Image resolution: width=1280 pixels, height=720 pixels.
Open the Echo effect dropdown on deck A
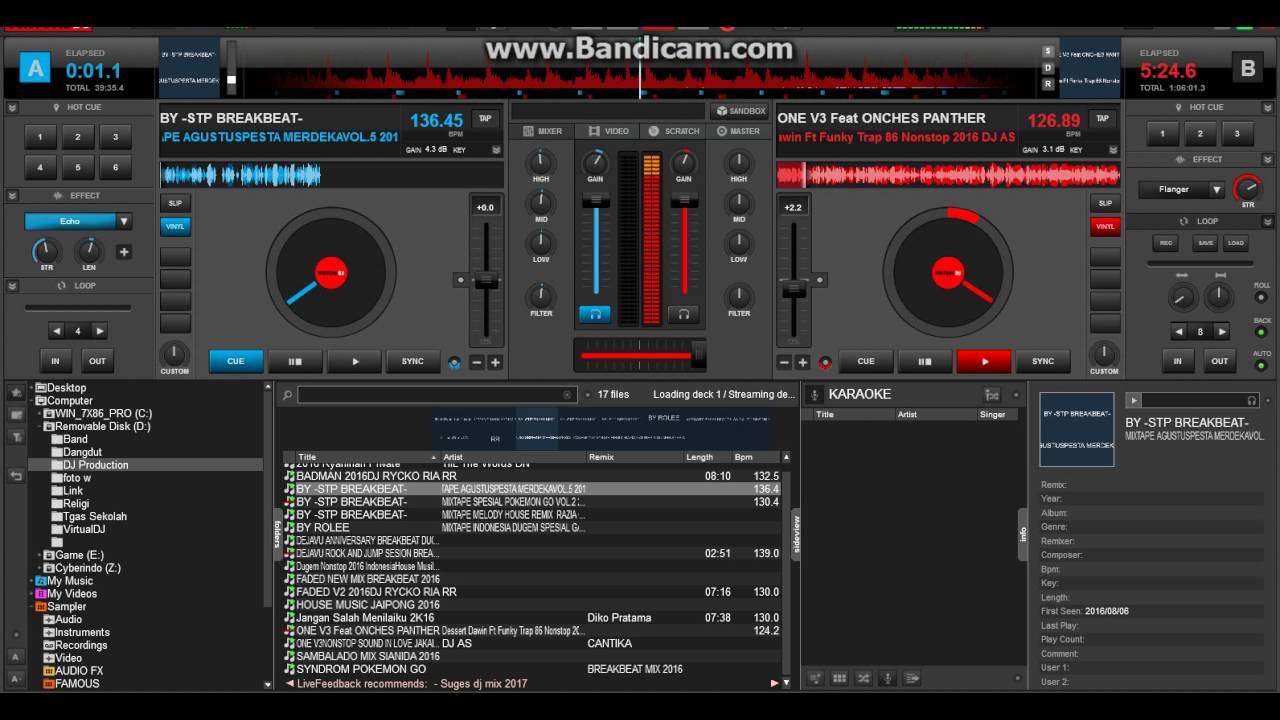[124, 221]
